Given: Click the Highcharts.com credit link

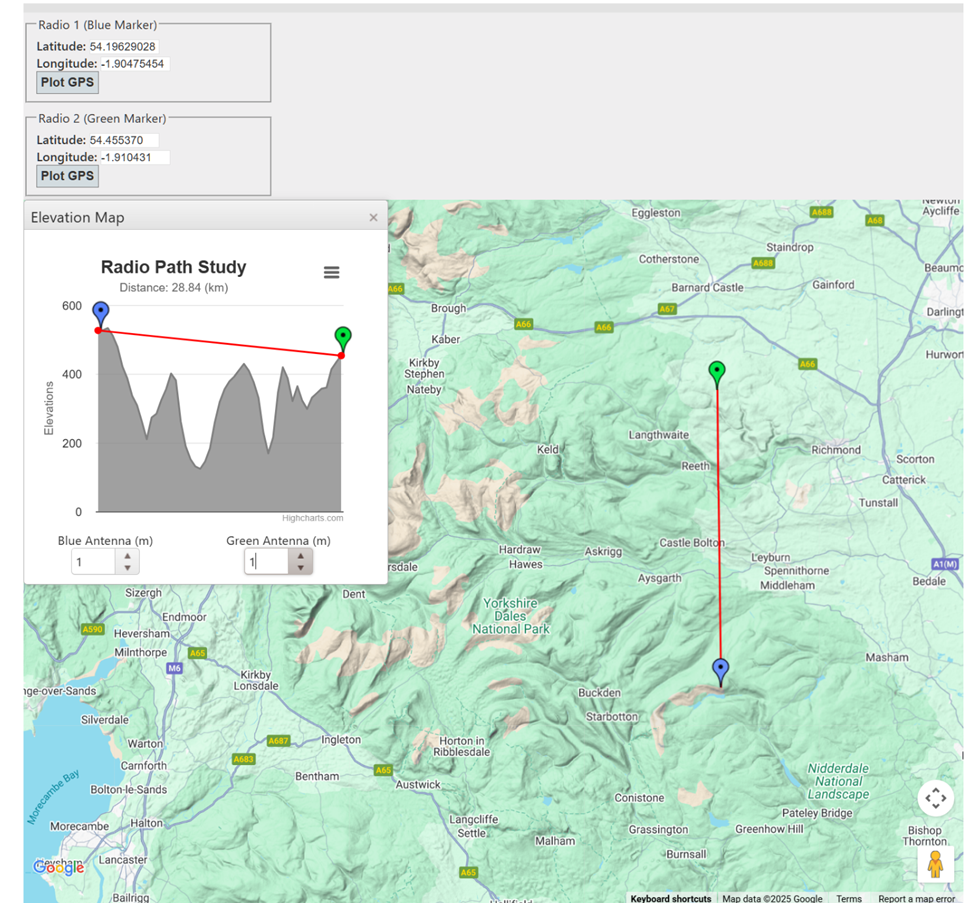Looking at the screenshot, I should pos(312,518).
